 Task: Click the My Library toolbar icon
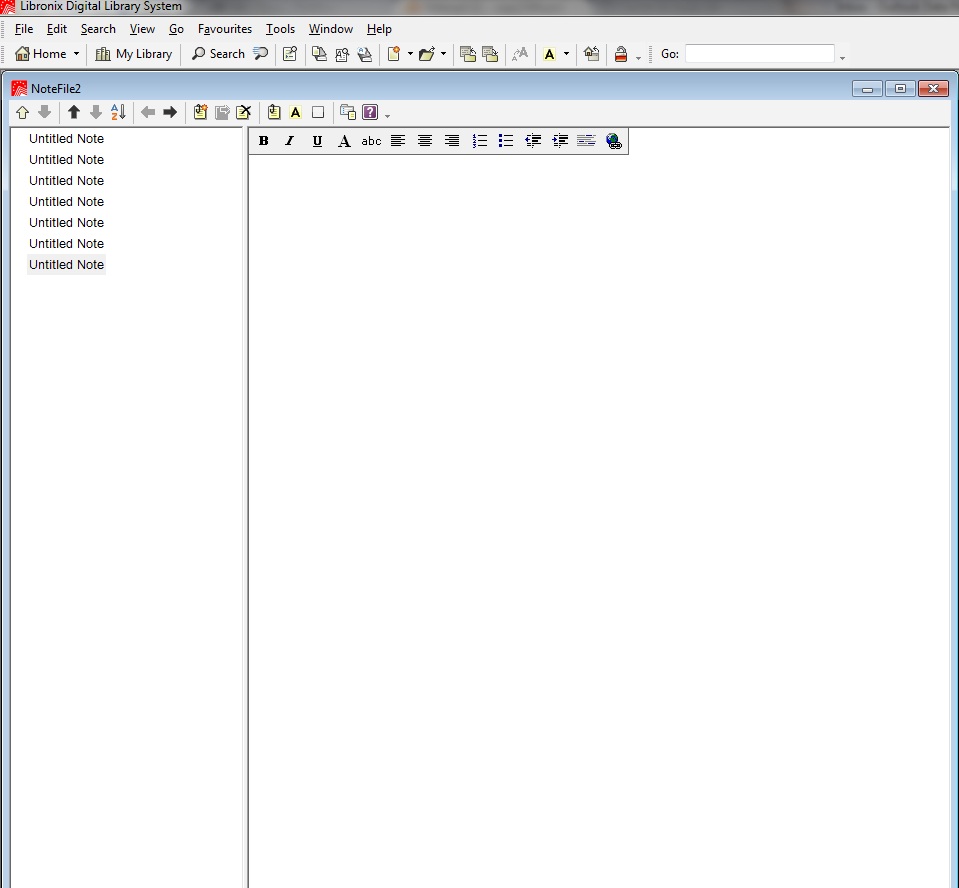[133, 54]
